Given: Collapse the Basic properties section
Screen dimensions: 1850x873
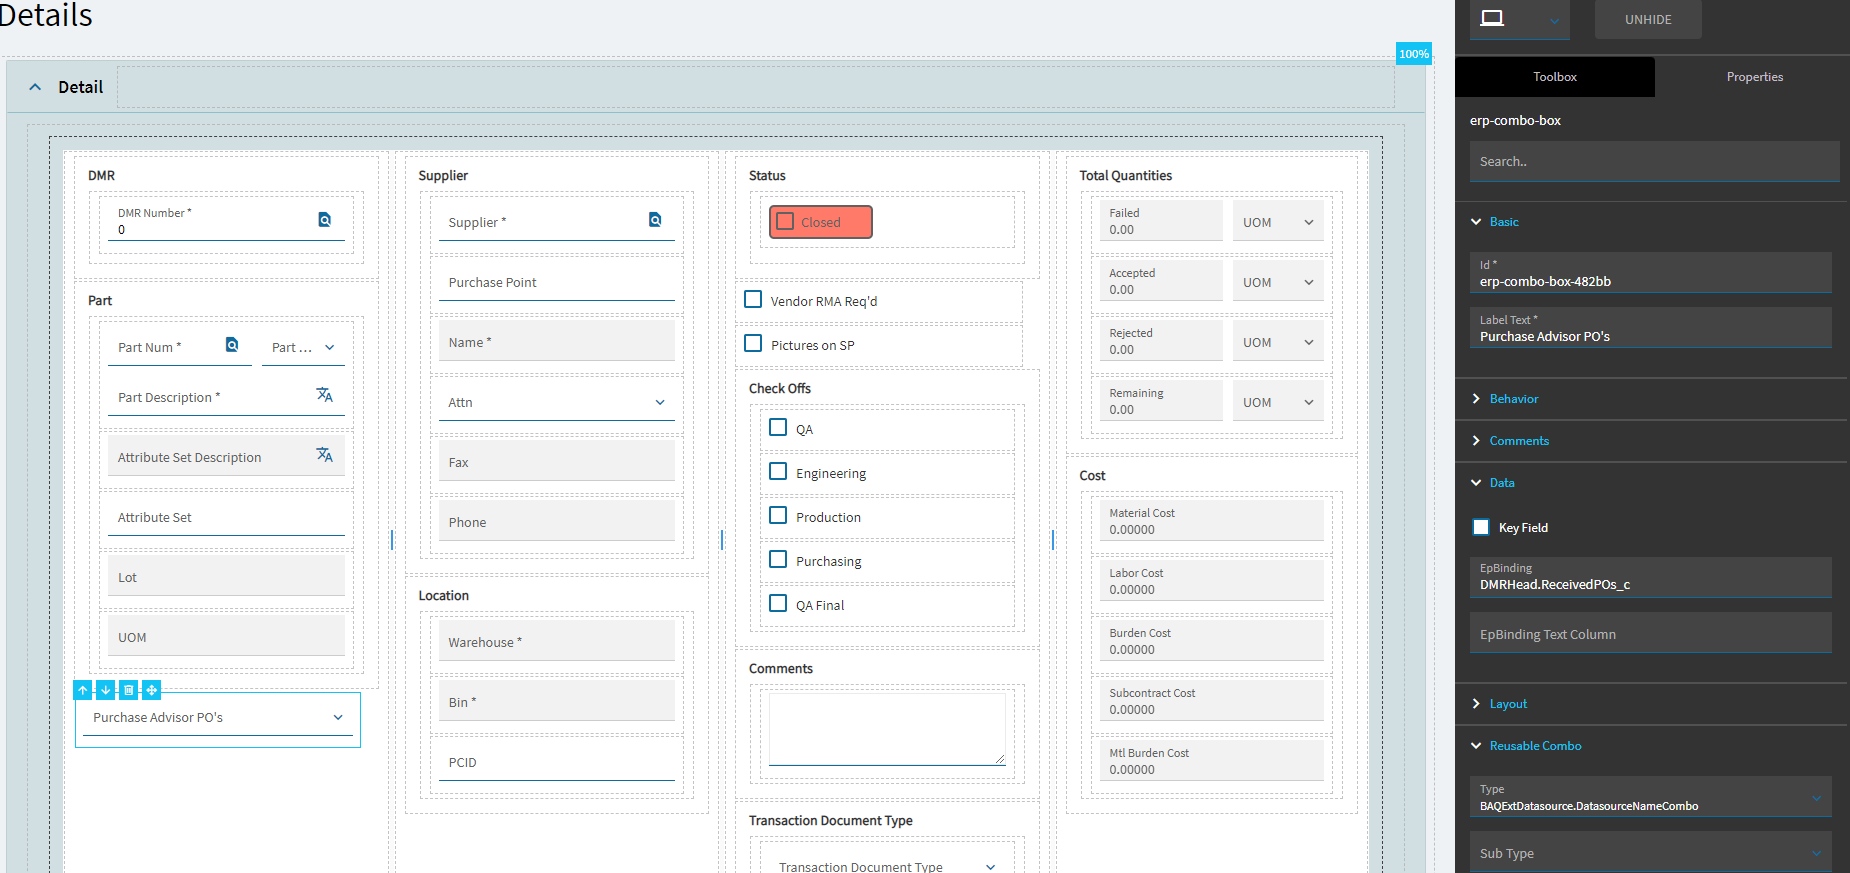Looking at the screenshot, I should click(x=1476, y=222).
